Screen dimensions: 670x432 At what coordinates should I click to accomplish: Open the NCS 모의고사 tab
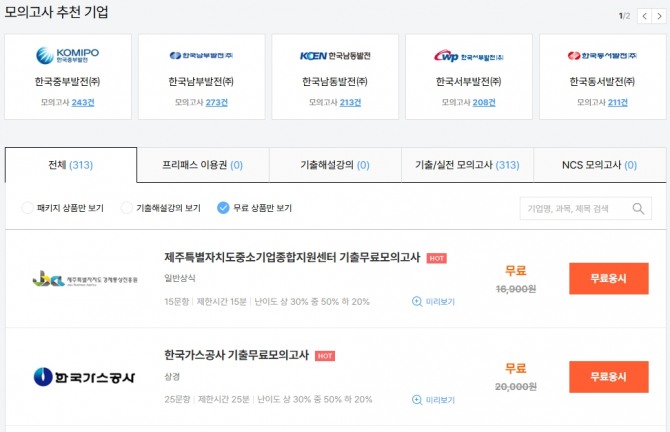[599, 165]
